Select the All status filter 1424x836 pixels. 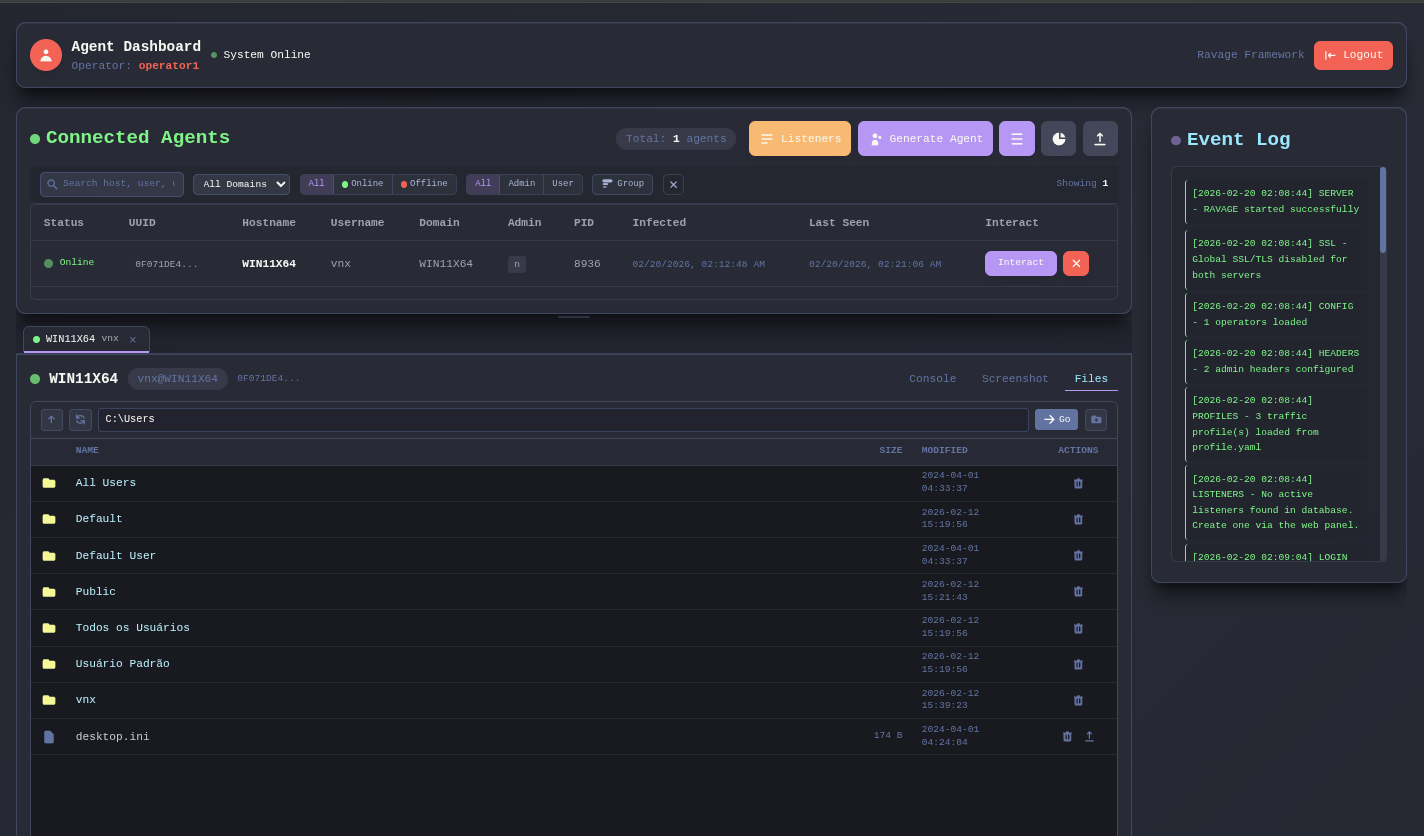pos(317,184)
